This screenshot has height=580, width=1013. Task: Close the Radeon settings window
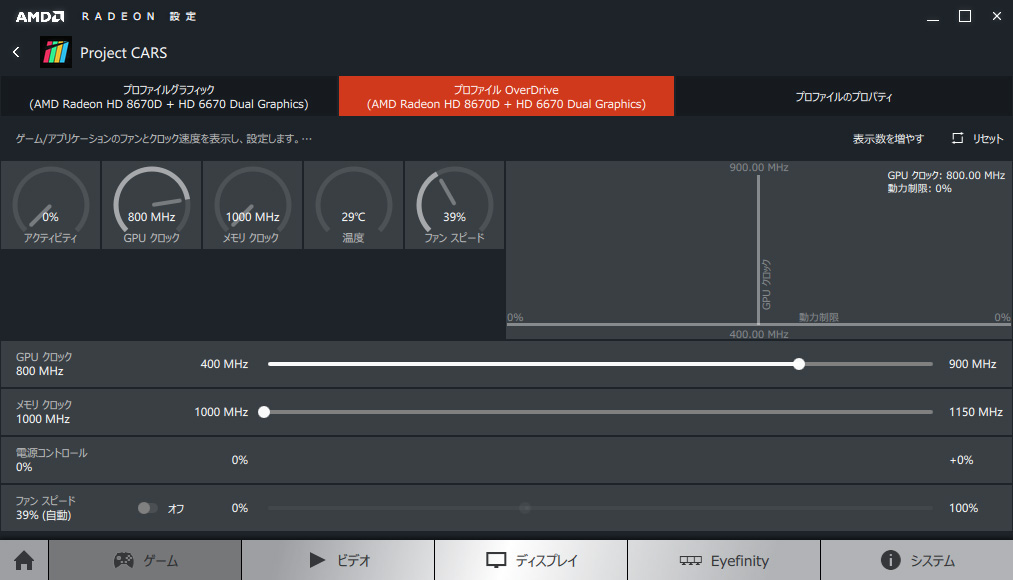(x=997, y=17)
